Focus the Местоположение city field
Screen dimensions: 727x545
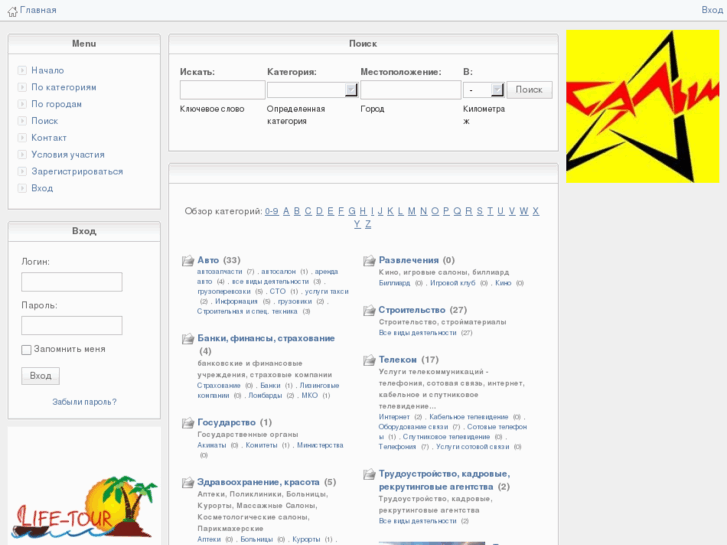pos(411,90)
